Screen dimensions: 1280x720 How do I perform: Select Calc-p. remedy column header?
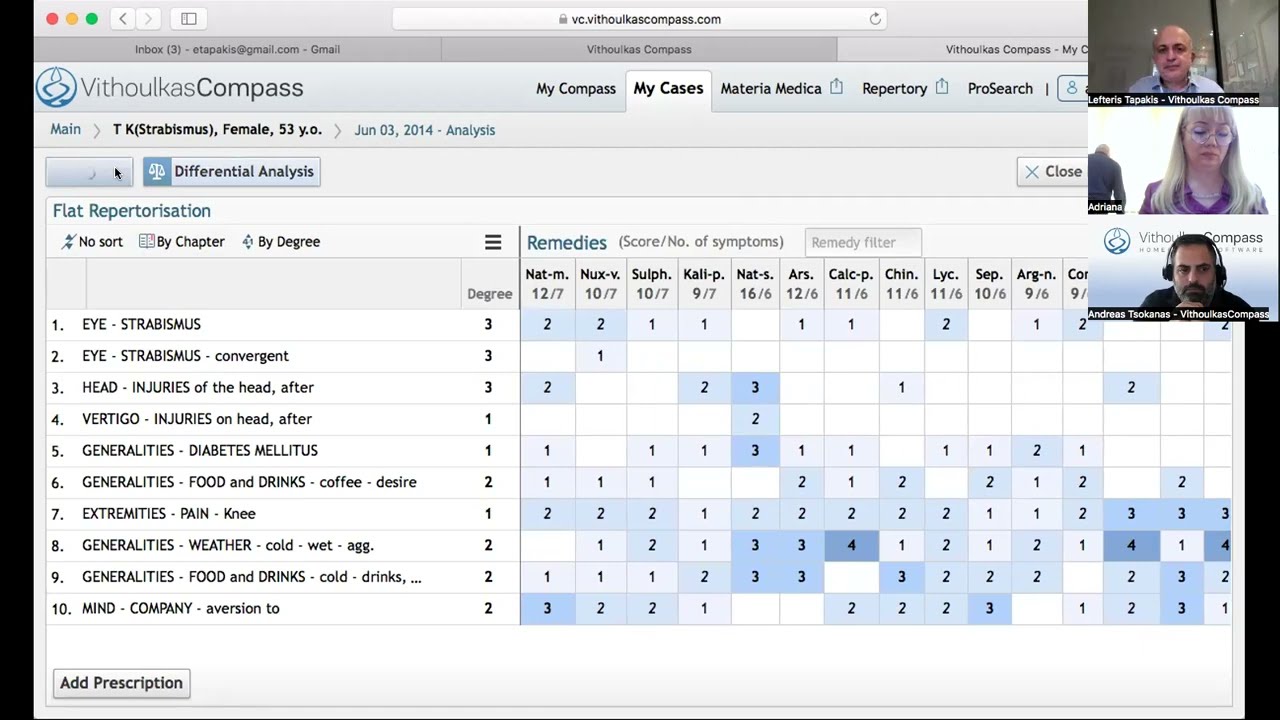tap(851, 284)
